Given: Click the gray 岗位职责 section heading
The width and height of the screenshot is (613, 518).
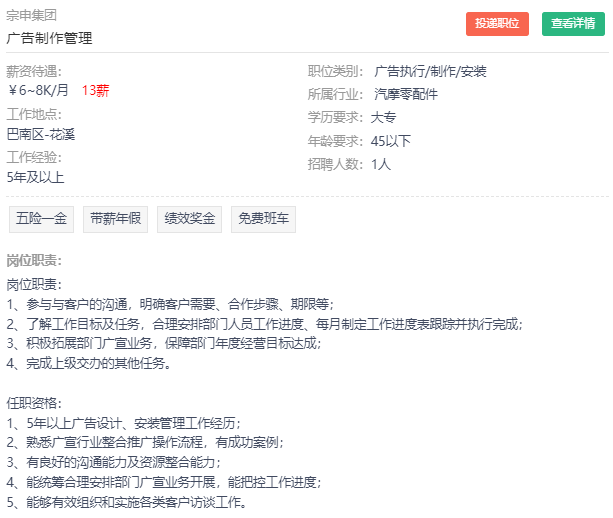Looking at the screenshot, I should (x=34, y=261).
